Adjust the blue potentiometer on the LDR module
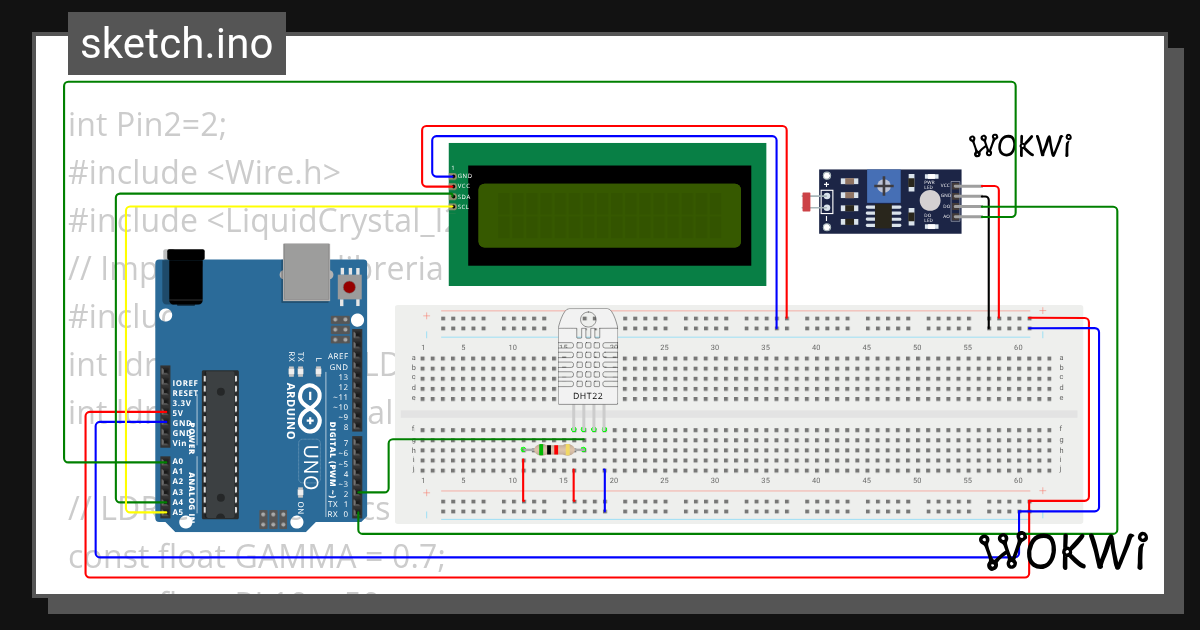The height and width of the screenshot is (630, 1200). (884, 186)
